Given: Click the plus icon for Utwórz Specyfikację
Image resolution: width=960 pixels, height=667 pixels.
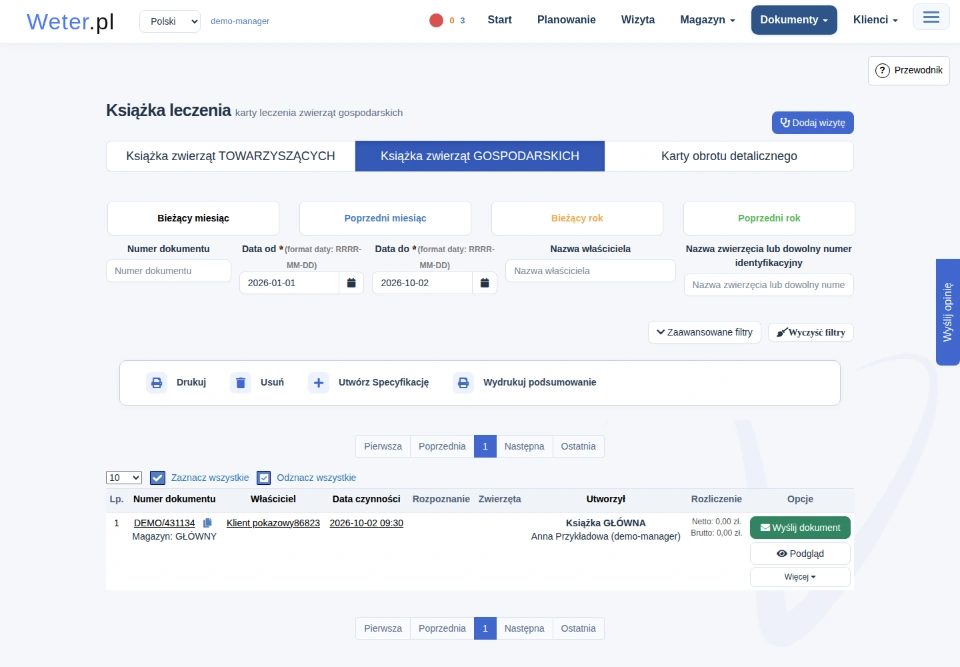Looking at the screenshot, I should click(318, 383).
